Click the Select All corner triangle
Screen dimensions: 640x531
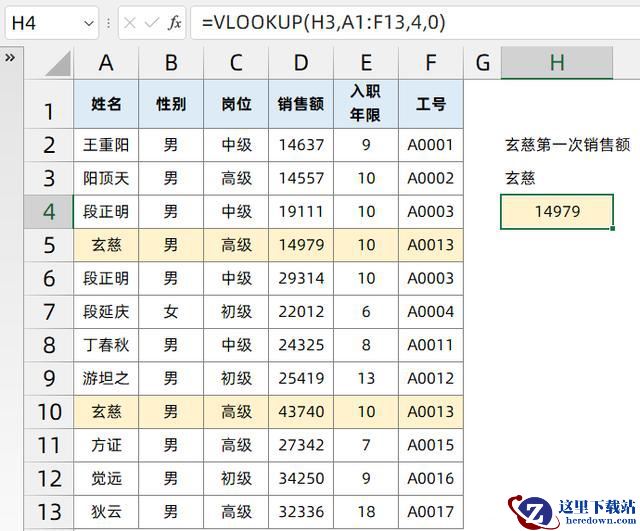(x=58, y=64)
